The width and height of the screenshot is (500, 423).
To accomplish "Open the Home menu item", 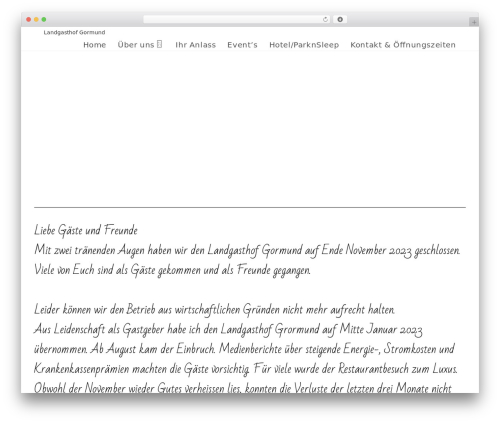I will 95,45.
